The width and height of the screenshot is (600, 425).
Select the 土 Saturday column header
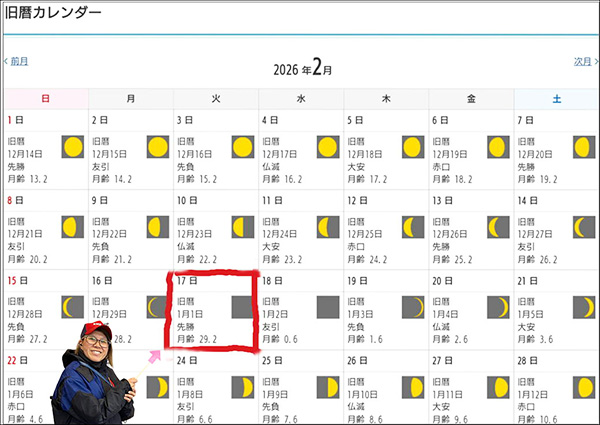557,98
